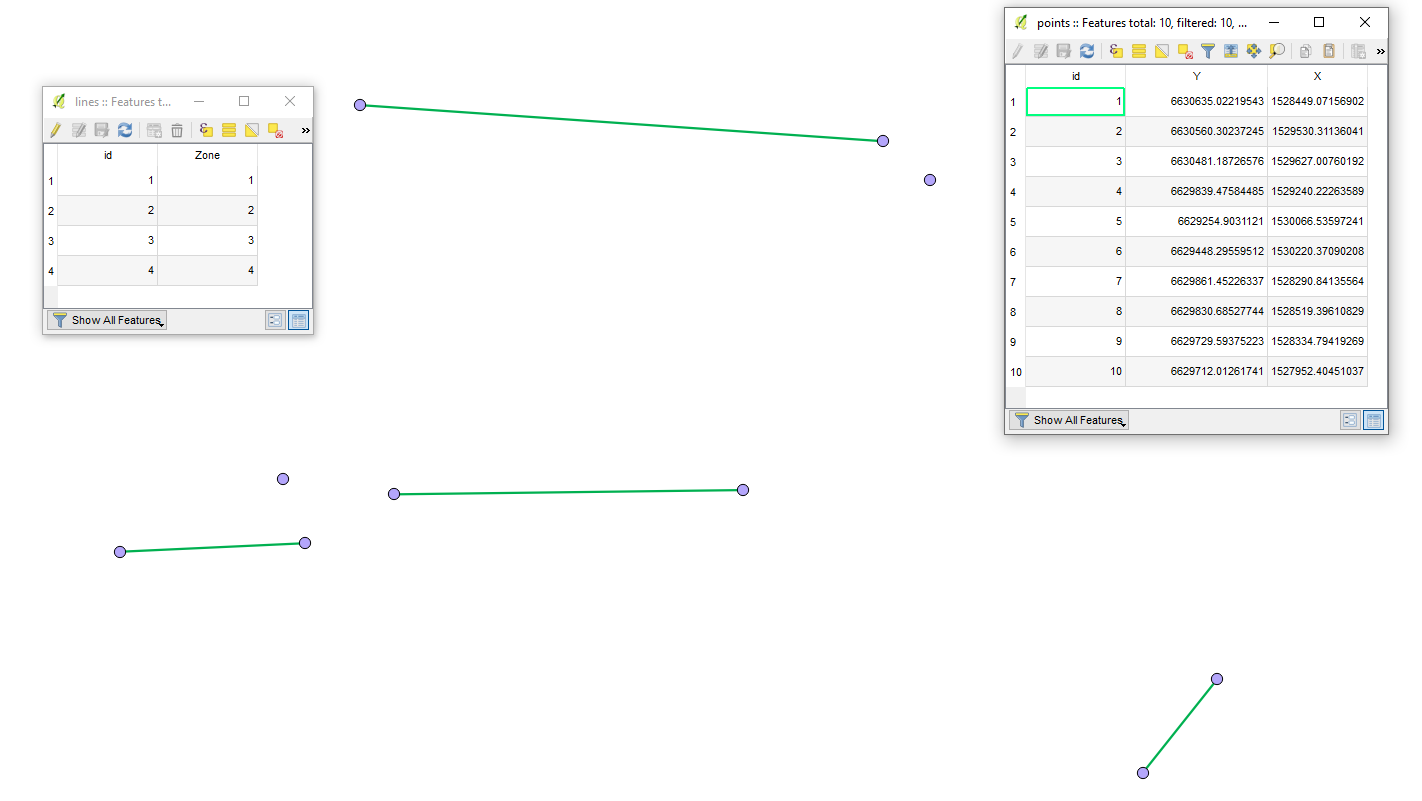Pan map to selected rows in points window
Image resolution: width=1422 pixels, height=801 pixels.
point(1254,51)
